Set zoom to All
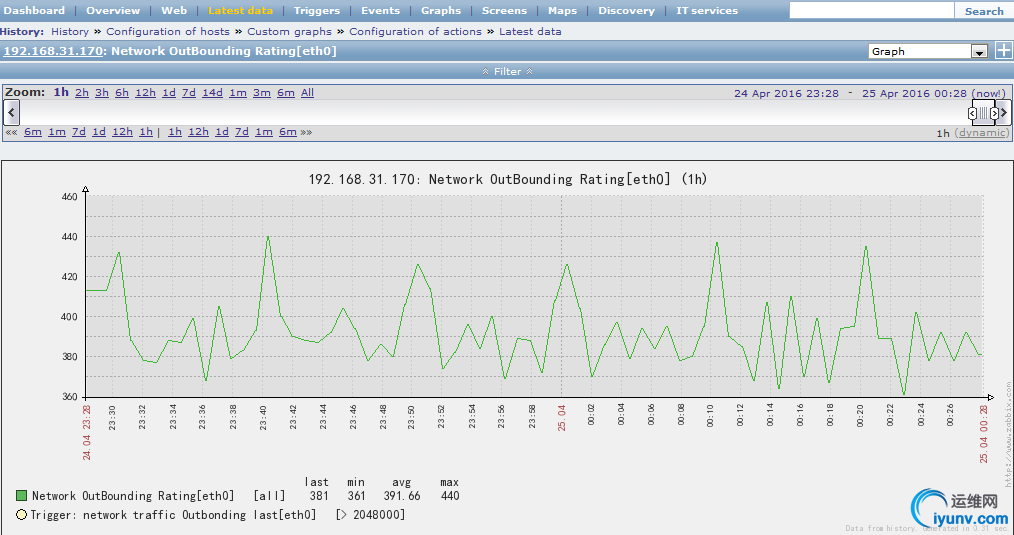 point(307,93)
